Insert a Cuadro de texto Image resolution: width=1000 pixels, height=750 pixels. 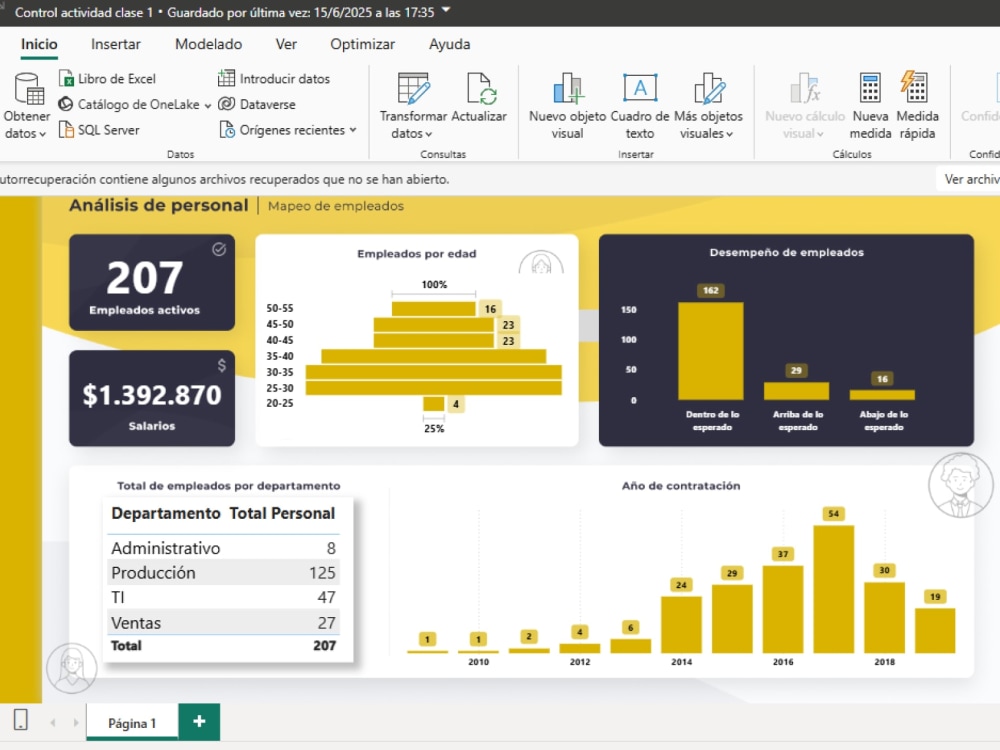click(x=640, y=106)
